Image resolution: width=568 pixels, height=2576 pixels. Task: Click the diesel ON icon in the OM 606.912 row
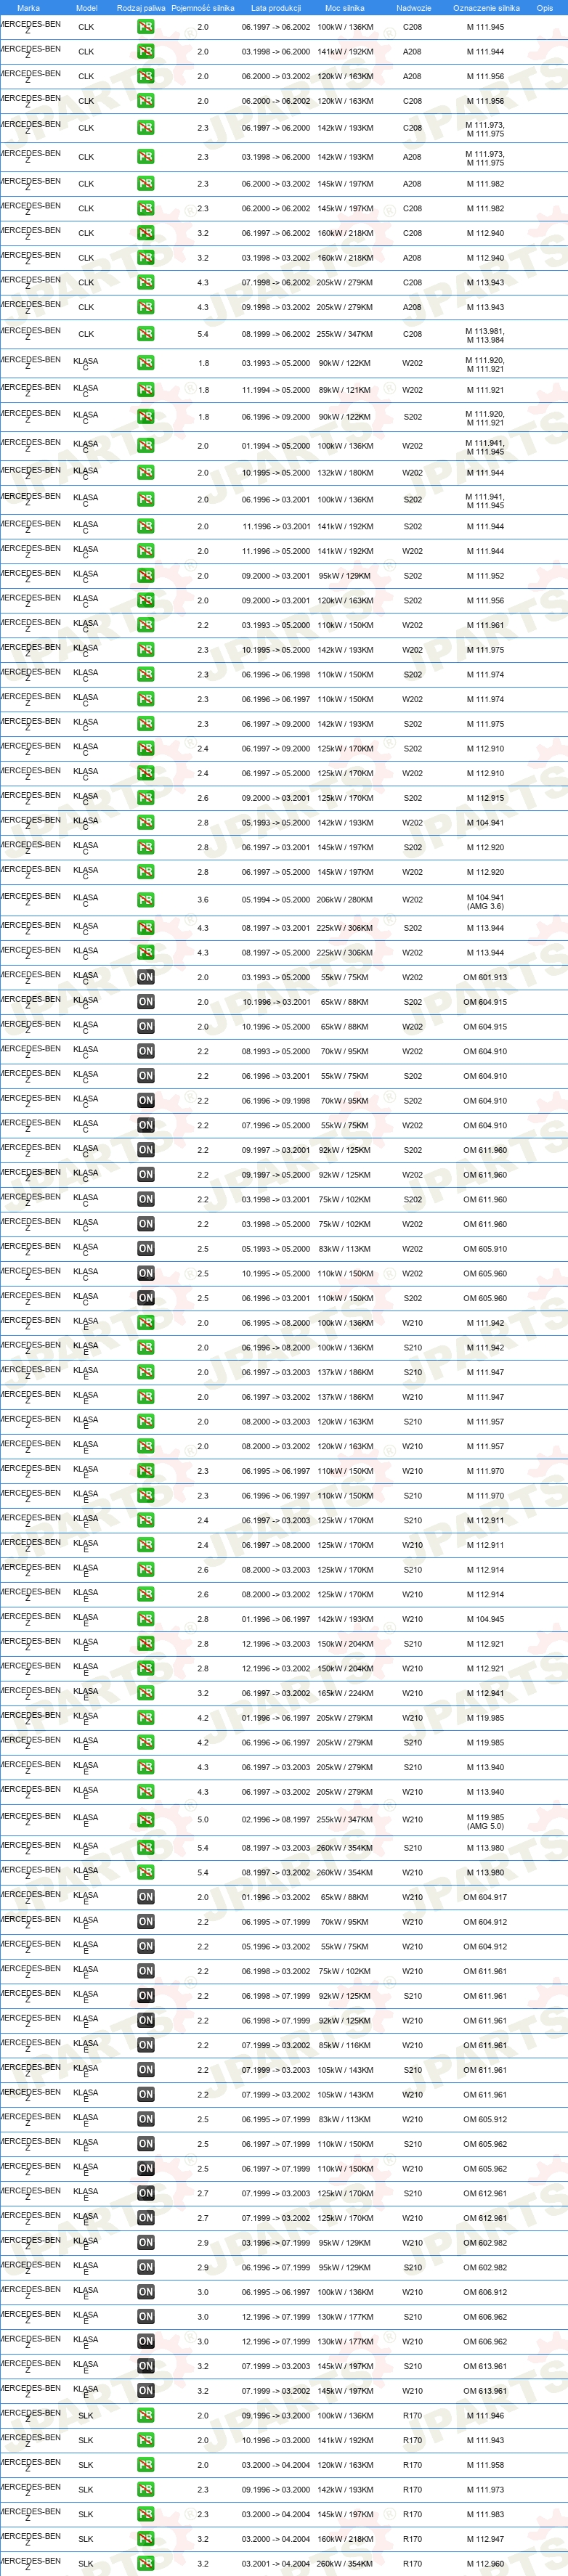pyautogui.click(x=146, y=2292)
